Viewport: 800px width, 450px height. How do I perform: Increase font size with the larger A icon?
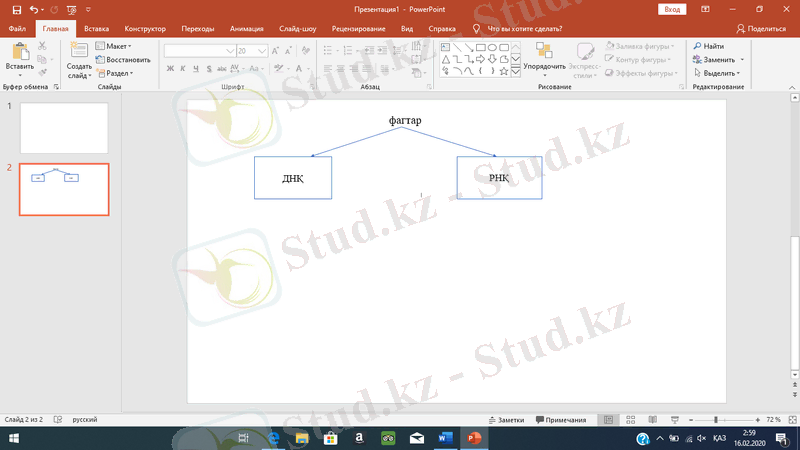click(x=275, y=51)
